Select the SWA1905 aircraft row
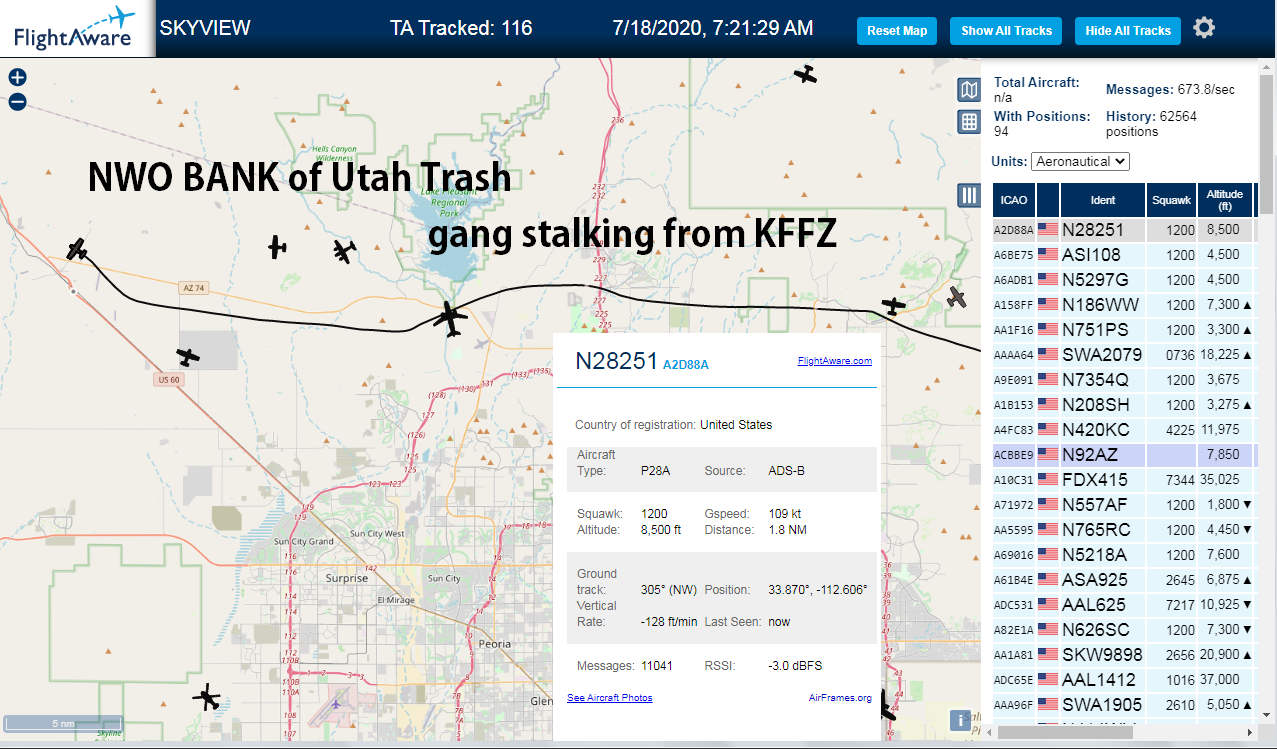 [x=1125, y=704]
